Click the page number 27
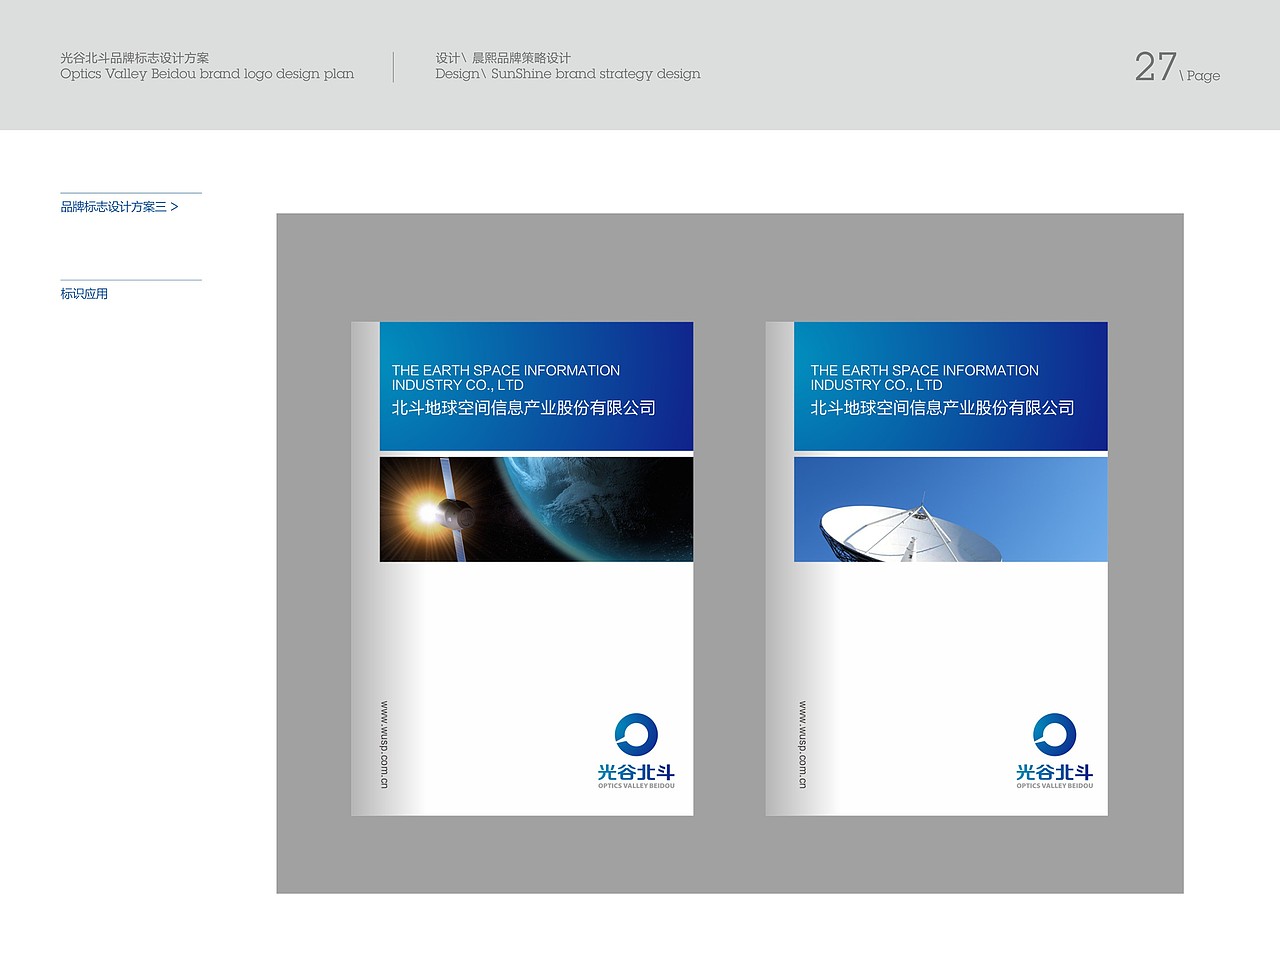The height and width of the screenshot is (960, 1280). point(1155,67)
